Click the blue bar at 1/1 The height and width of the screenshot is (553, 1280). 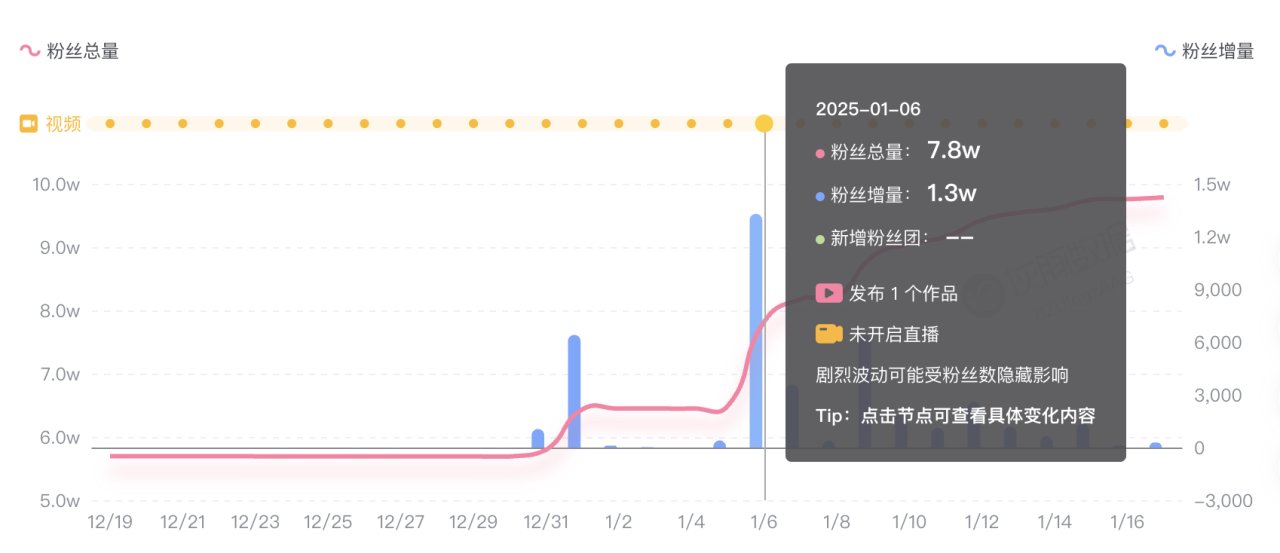(574, 392)
